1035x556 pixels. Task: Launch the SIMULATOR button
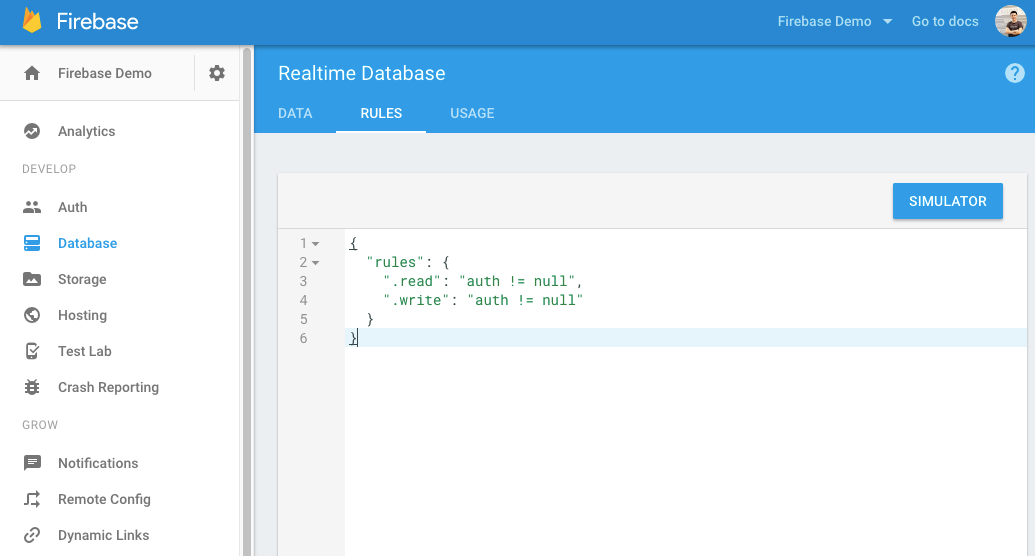[x=947, y=201]
